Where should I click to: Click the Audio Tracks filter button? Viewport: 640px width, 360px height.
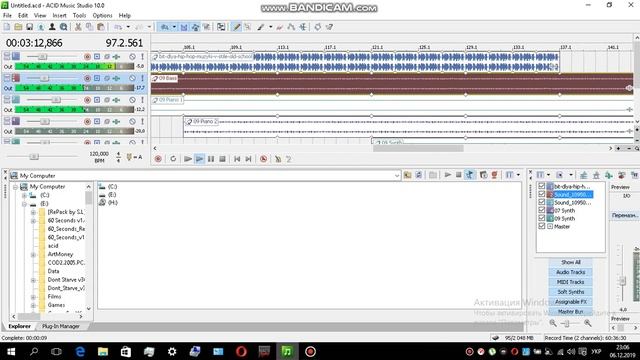click(571, 272)
